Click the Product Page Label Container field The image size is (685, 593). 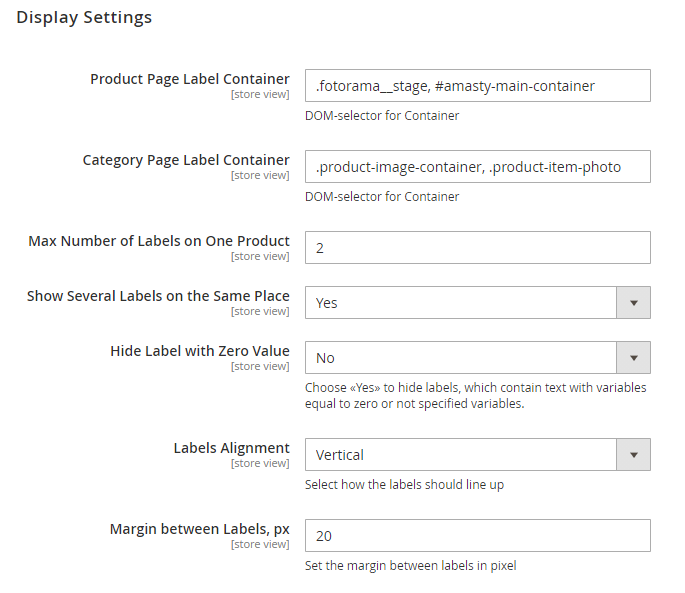[x=477, y=86]
